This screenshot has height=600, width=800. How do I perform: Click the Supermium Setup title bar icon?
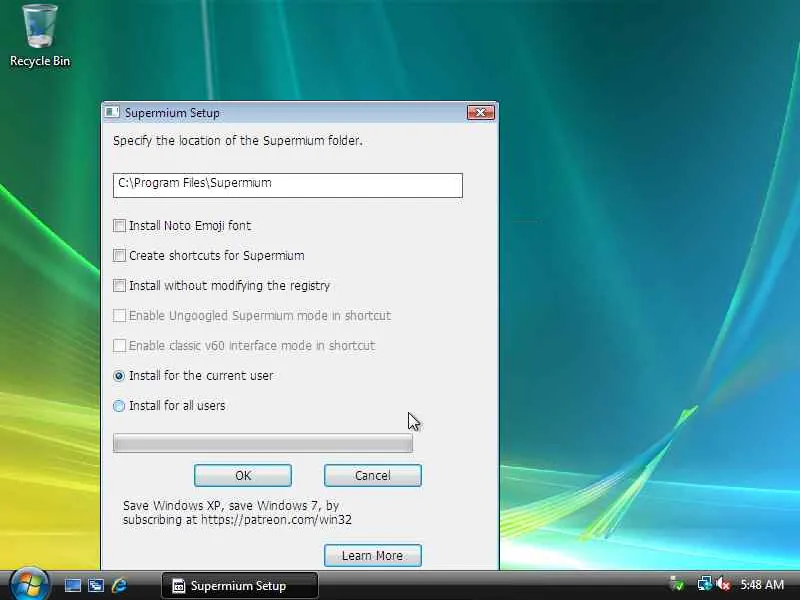(112, 112)
